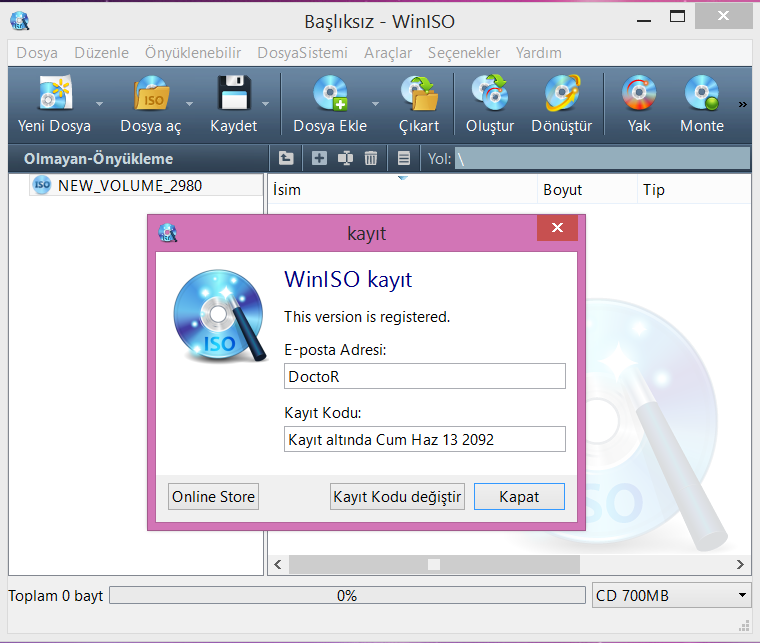Image resolution: width=760 pixels, height=643 pixels.
Task: Click the scroll left arrow
Action: coord(278,565)
